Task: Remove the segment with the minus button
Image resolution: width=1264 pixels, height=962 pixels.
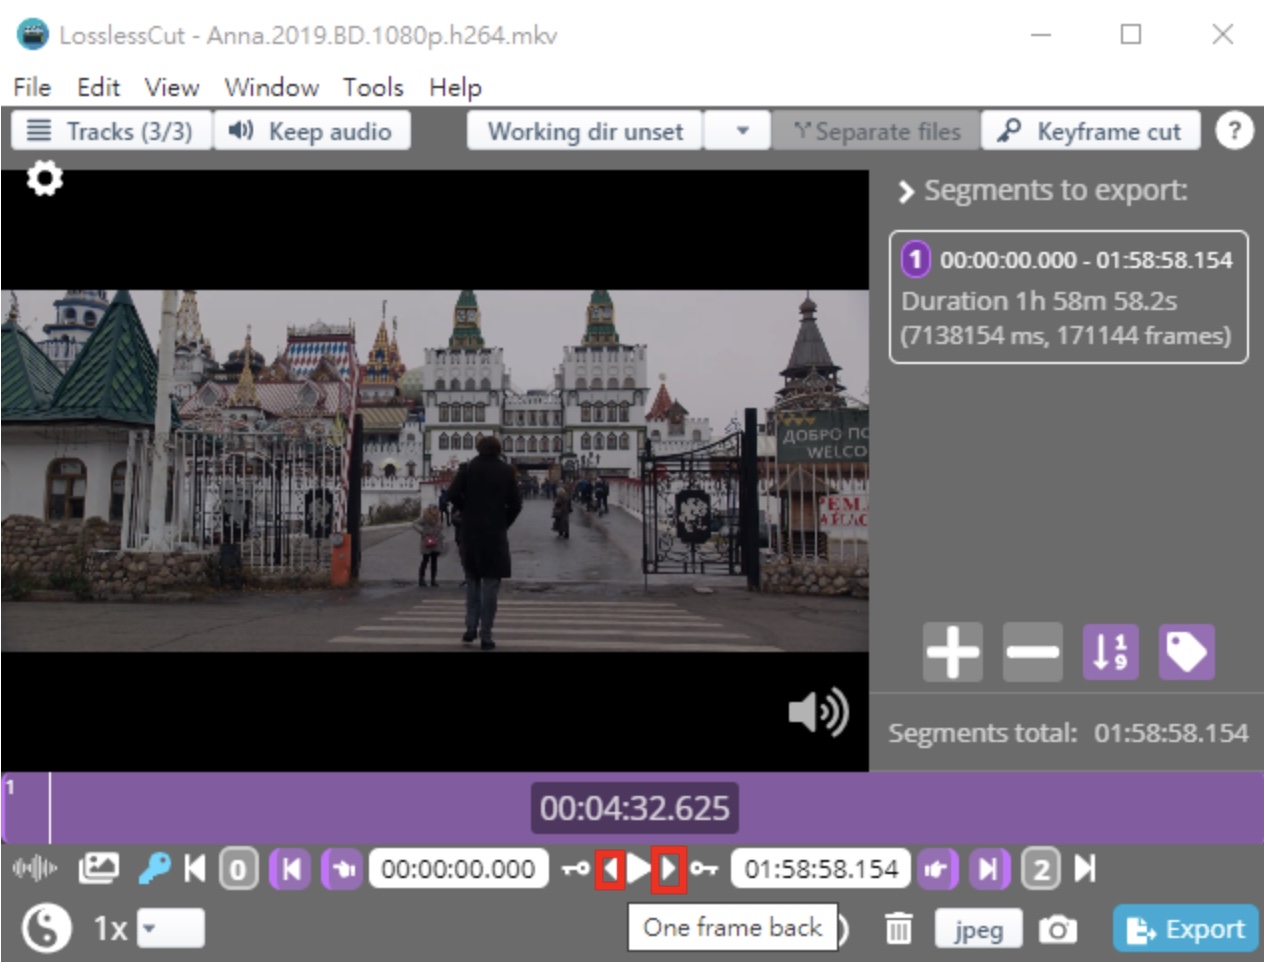Action: tap(1032, 652)
